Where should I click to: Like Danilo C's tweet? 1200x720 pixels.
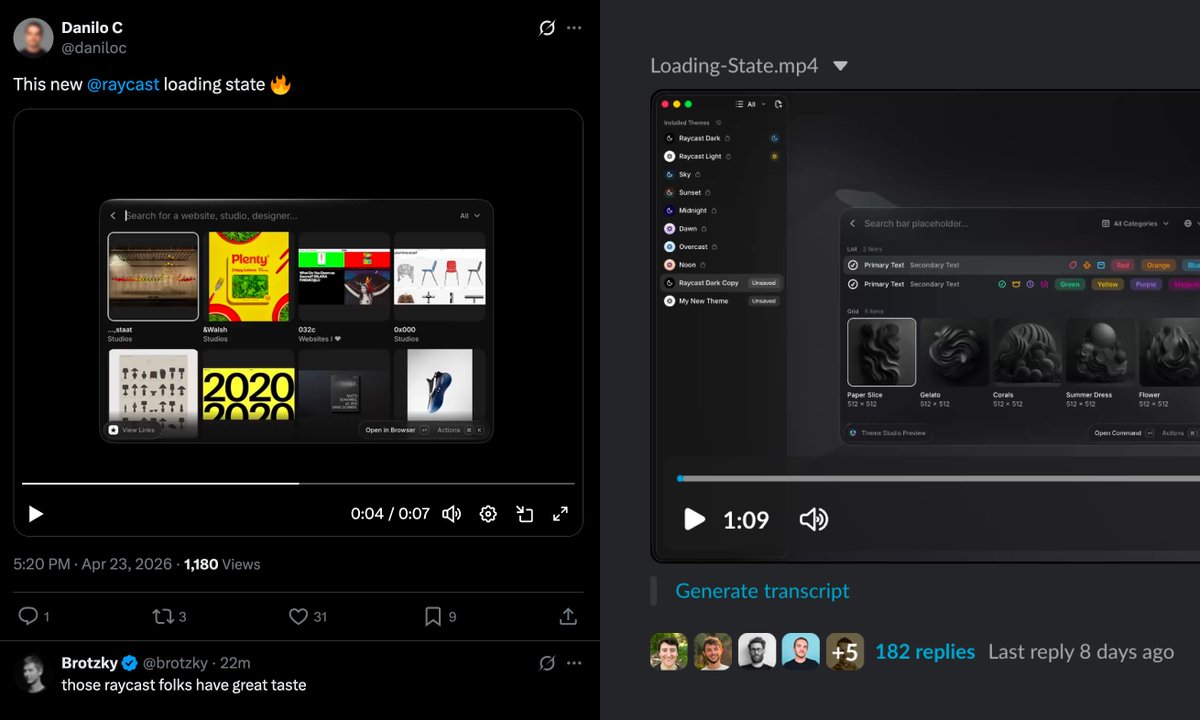[298, 616]
